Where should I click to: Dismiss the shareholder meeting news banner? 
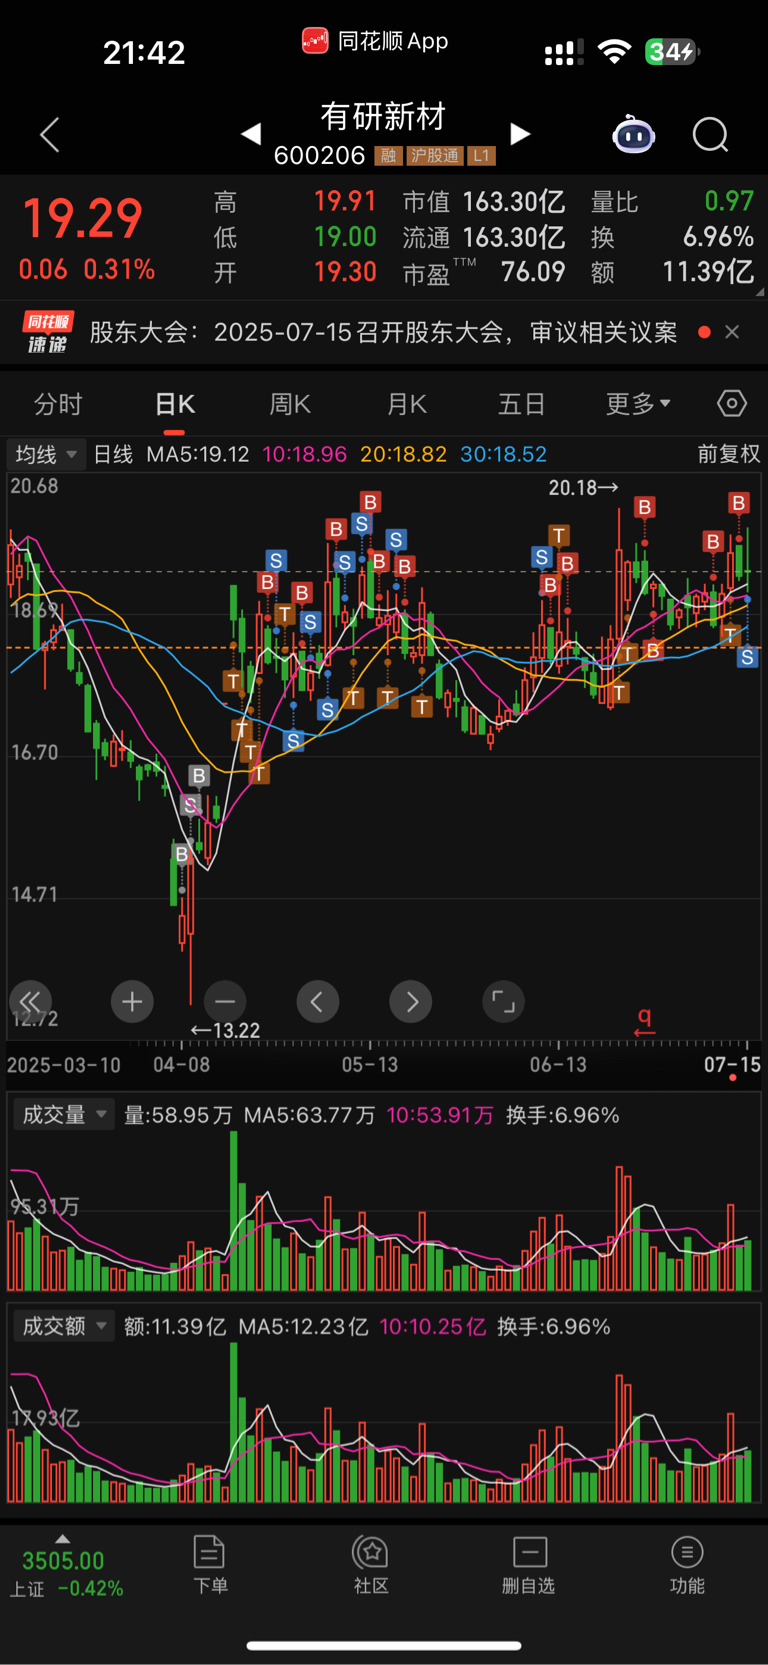point(732,332)
